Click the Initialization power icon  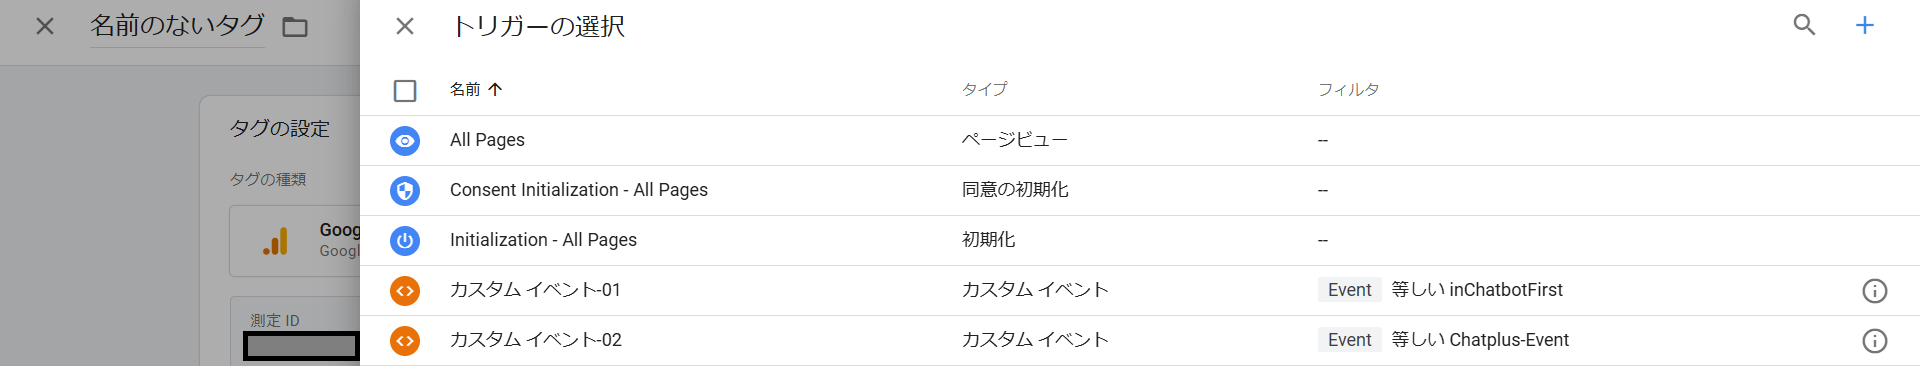click(x=405, y=241)
